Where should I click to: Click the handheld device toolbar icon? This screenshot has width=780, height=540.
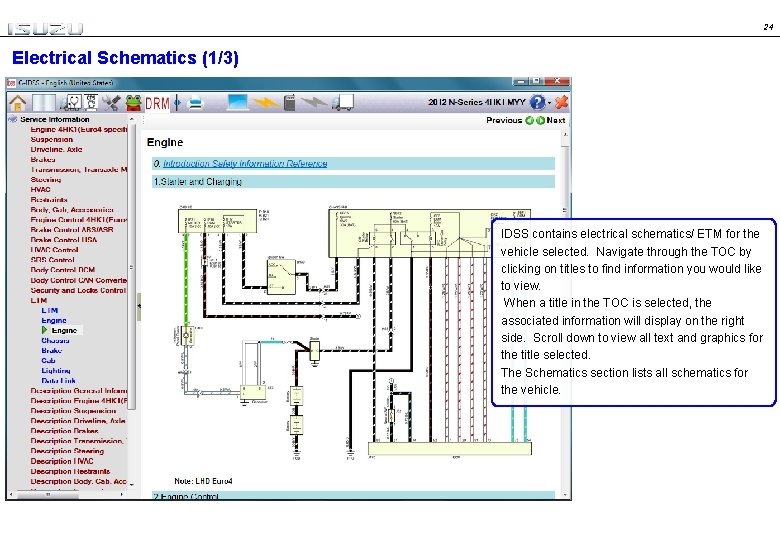pos(290,102)
